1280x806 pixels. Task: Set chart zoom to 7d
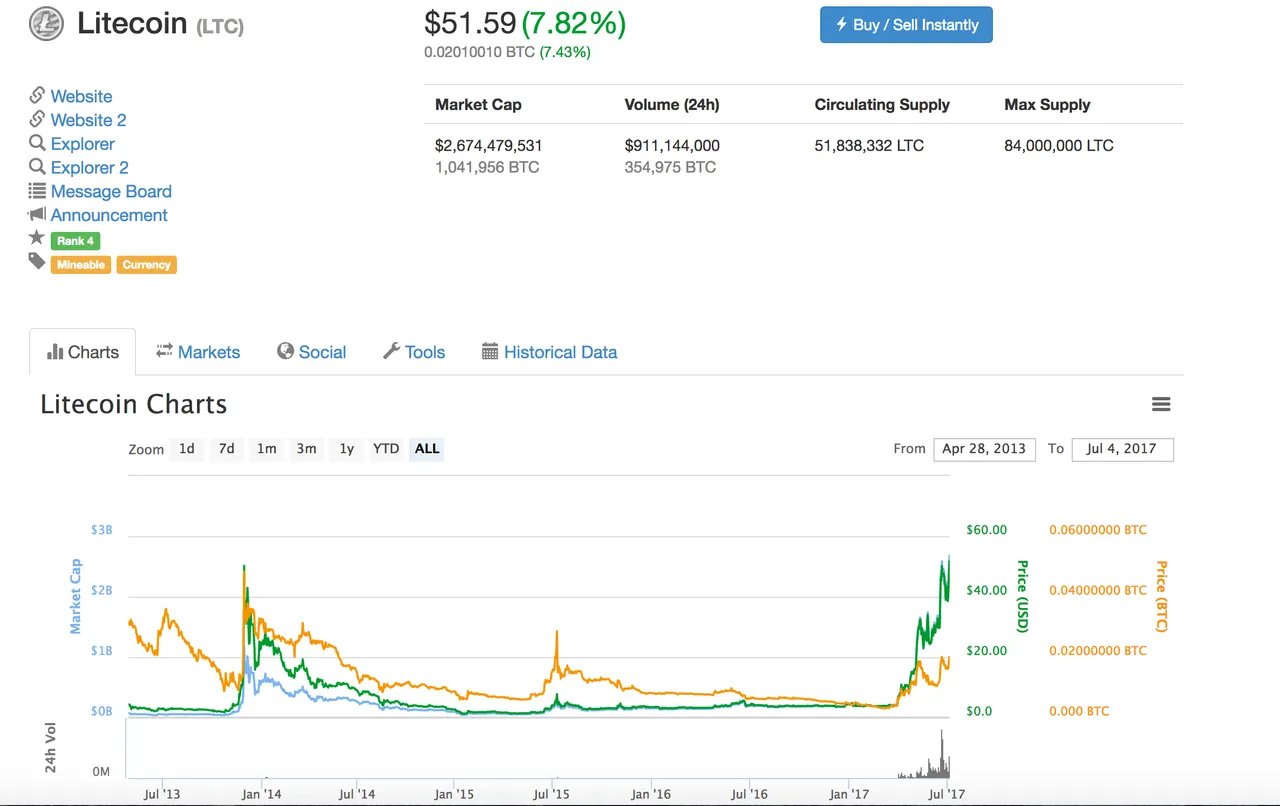pyautogui.click(x=227, y=449)
